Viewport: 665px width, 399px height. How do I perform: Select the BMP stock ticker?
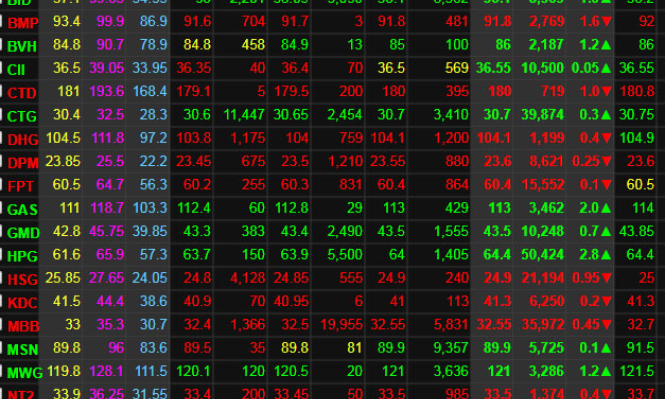[23, 22]
